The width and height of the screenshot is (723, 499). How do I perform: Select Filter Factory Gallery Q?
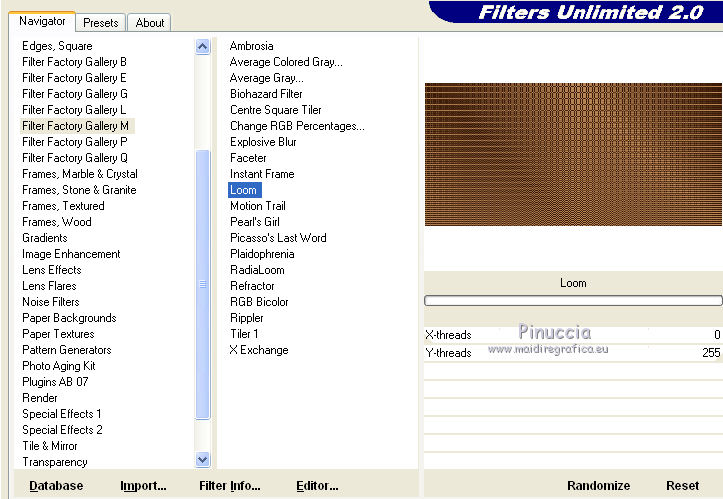click(75, 158)
